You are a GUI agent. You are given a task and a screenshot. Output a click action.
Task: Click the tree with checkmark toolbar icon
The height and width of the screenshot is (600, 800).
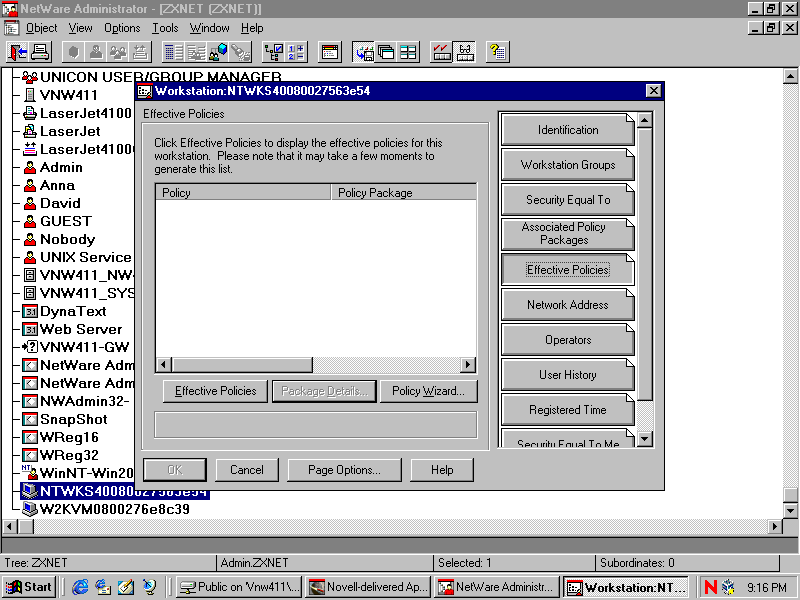click(273, 52)
